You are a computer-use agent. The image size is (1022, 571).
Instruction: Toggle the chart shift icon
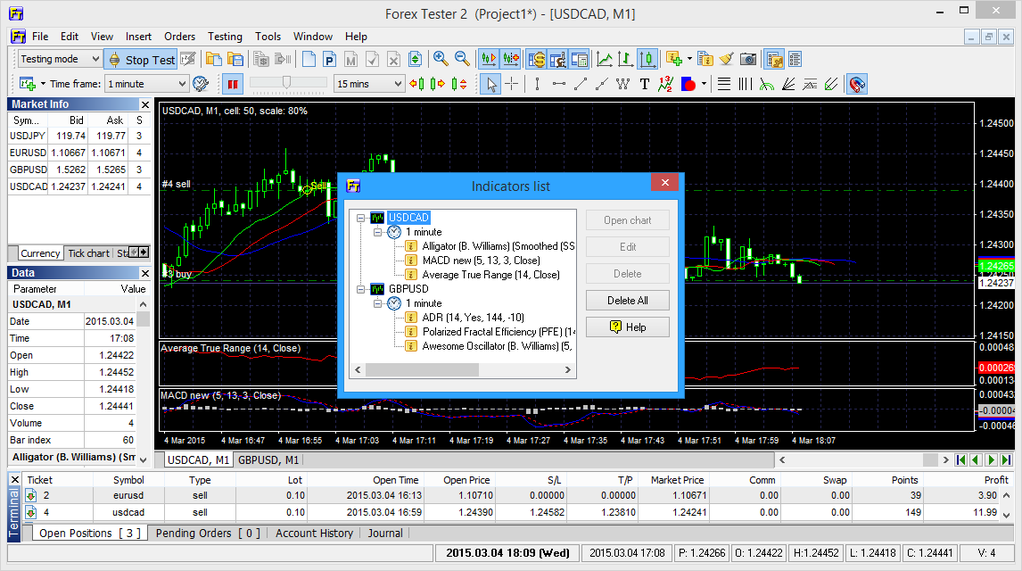point(510,60)
